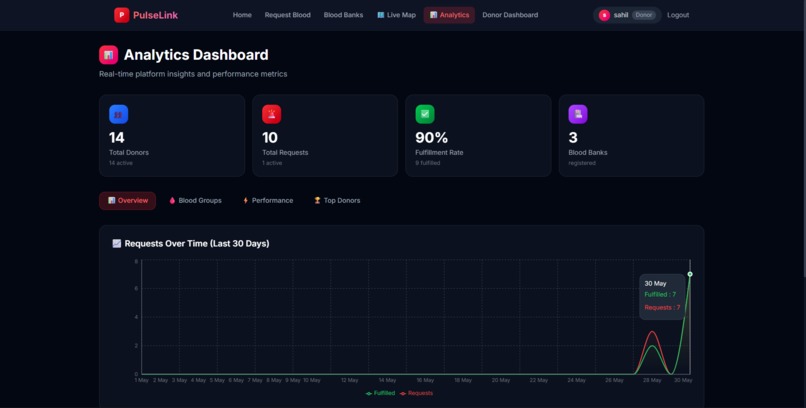Open the Request Blood page
This screenshot has height=408, width=806.
(x=287, y=15)
